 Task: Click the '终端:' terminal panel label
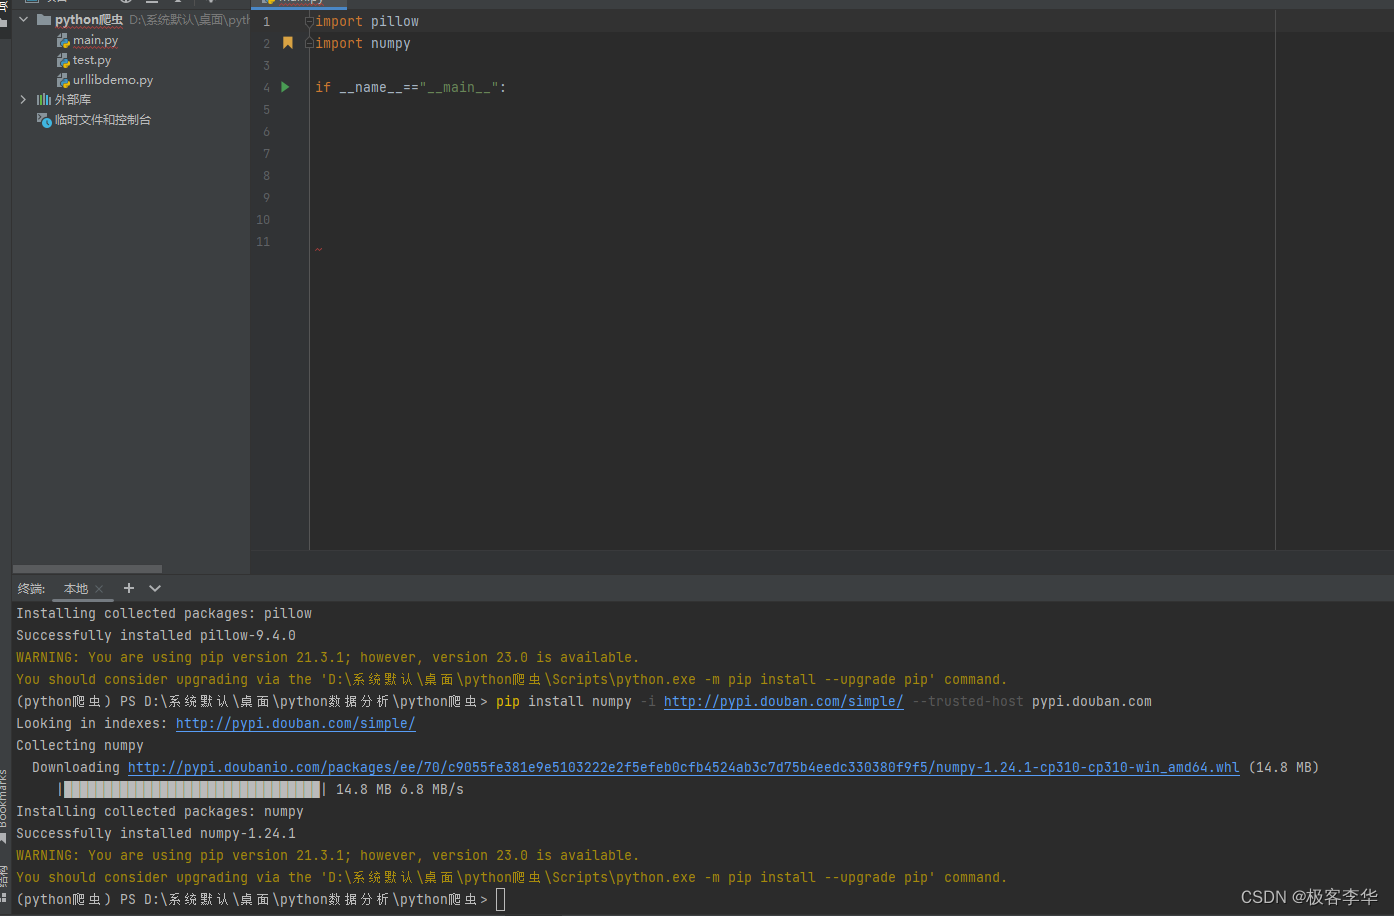click(31, 589)
